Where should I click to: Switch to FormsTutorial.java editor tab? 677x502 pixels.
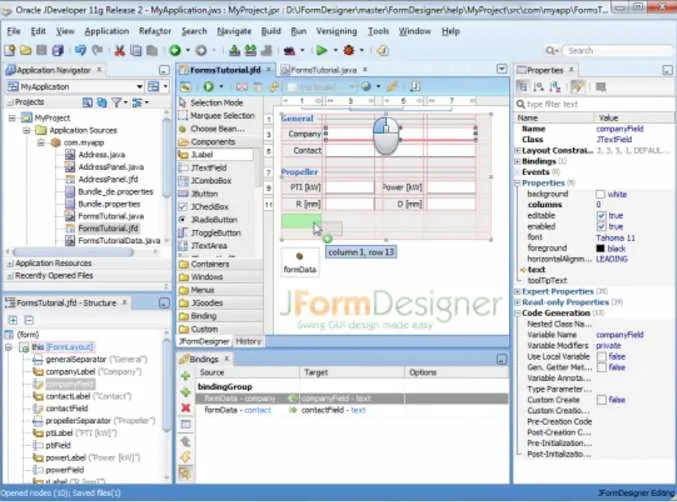click(x=324, y=69)
